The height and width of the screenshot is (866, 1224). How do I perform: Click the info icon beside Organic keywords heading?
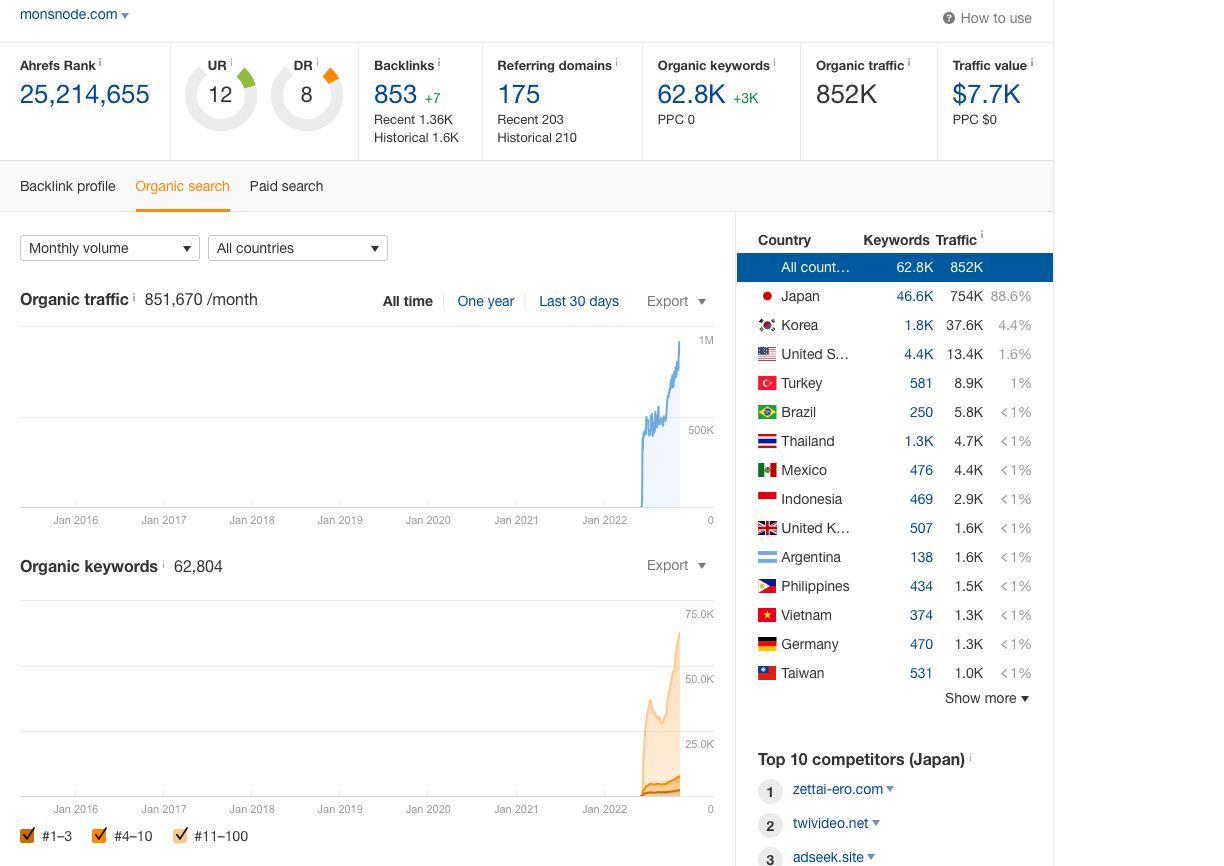click(x=163, y=564)
